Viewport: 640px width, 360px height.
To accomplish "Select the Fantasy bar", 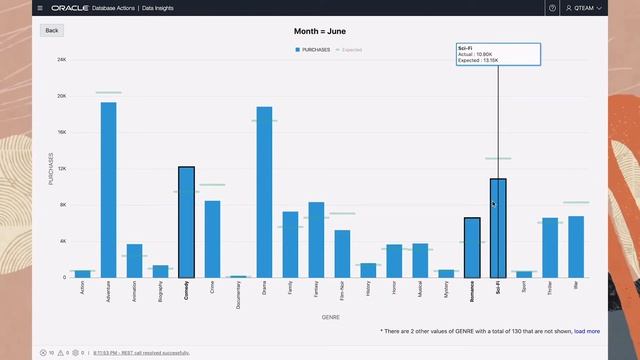I will coord(316,240).
